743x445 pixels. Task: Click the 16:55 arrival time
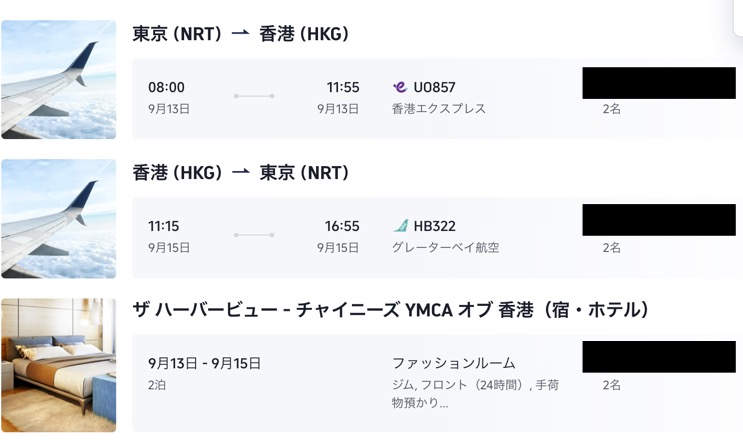tap(342, 226)
